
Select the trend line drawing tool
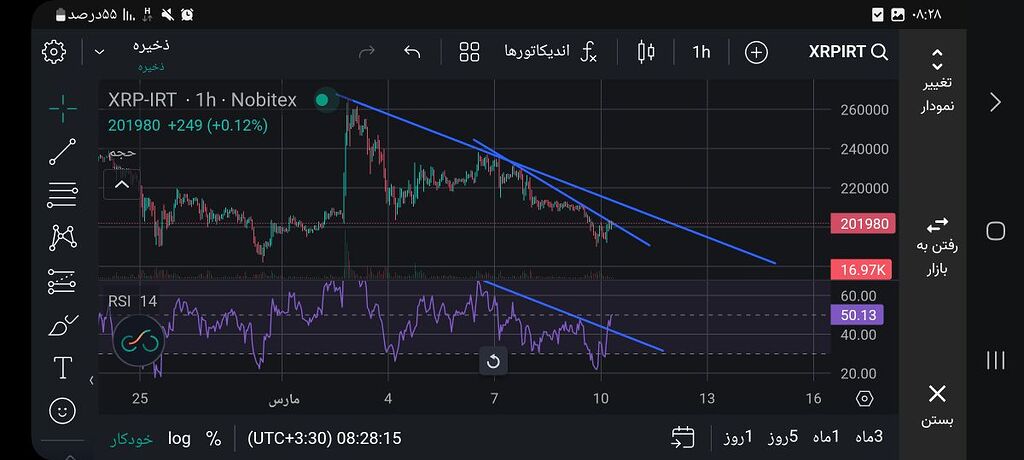[62, 151]
